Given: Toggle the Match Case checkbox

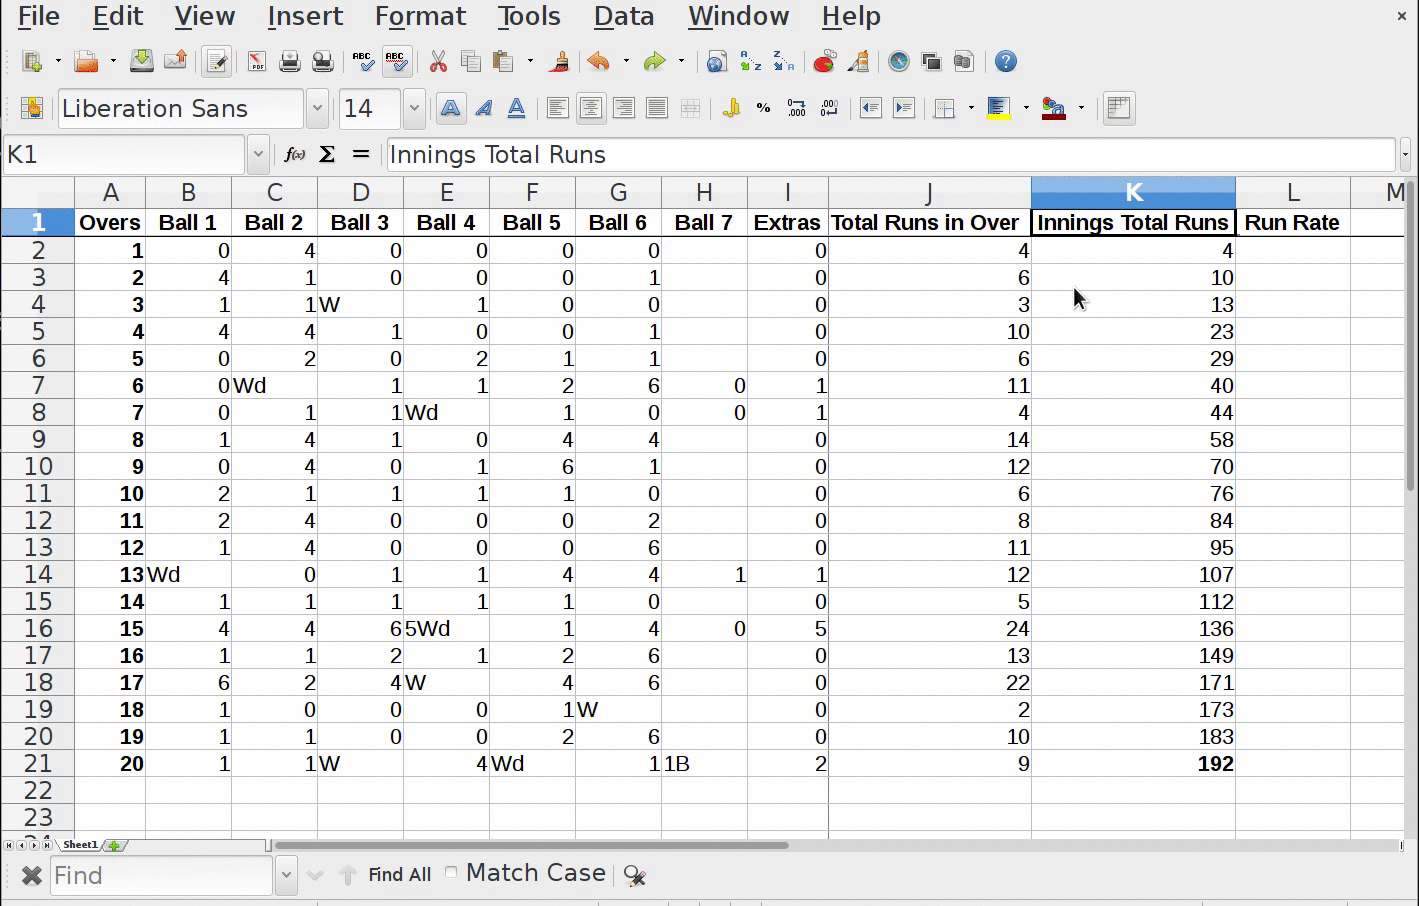Looking at the screenshot, I should (x=452, y=873).
